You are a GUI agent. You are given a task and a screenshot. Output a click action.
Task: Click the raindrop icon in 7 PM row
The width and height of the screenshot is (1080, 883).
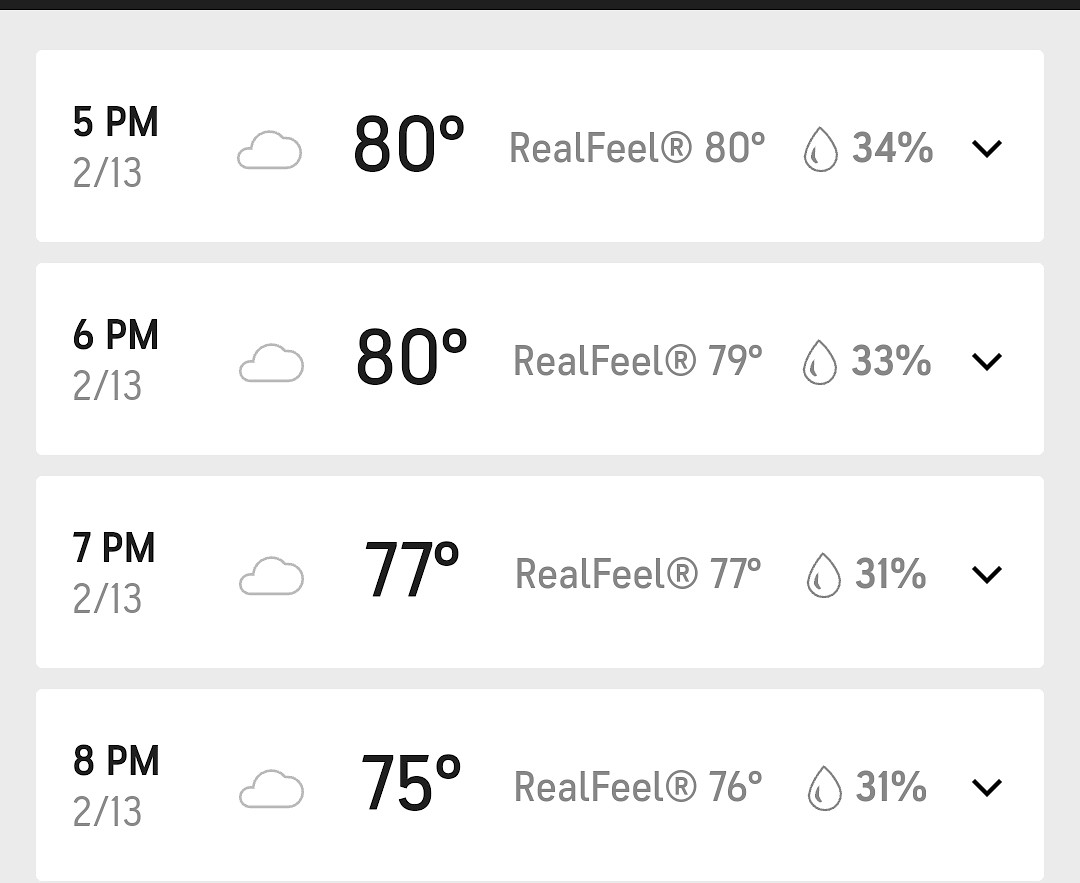[823, 576]
